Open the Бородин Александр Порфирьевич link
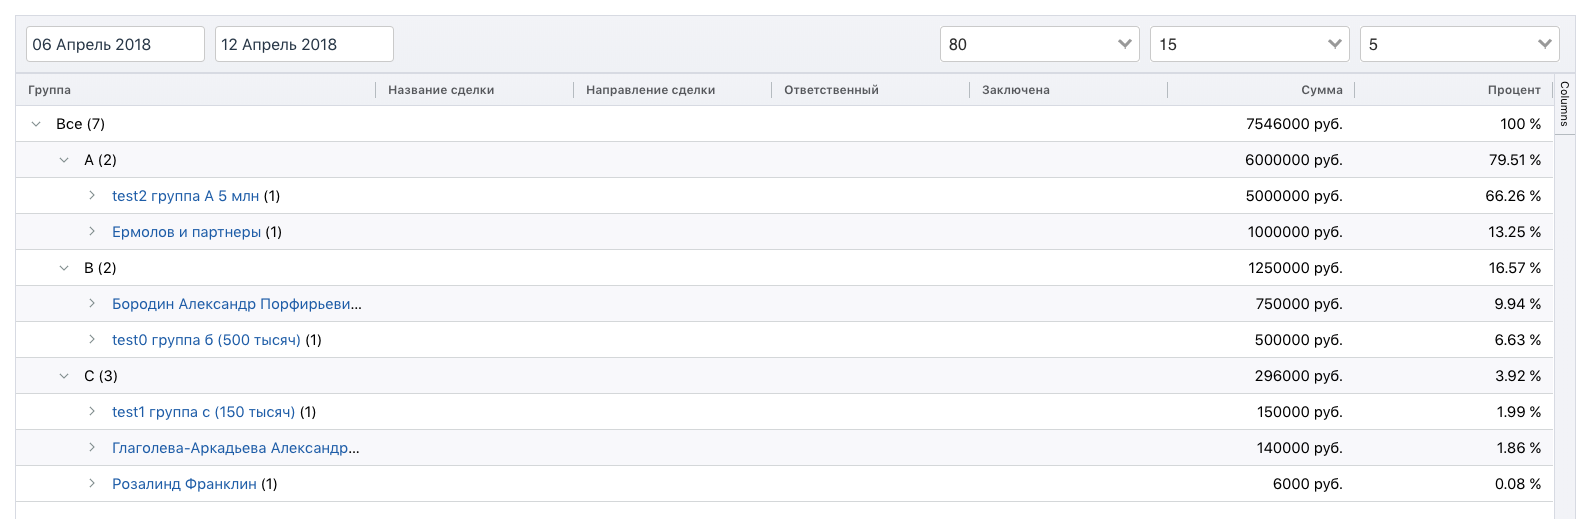Screen dimensions: 1590x519 tap(236, 304)
